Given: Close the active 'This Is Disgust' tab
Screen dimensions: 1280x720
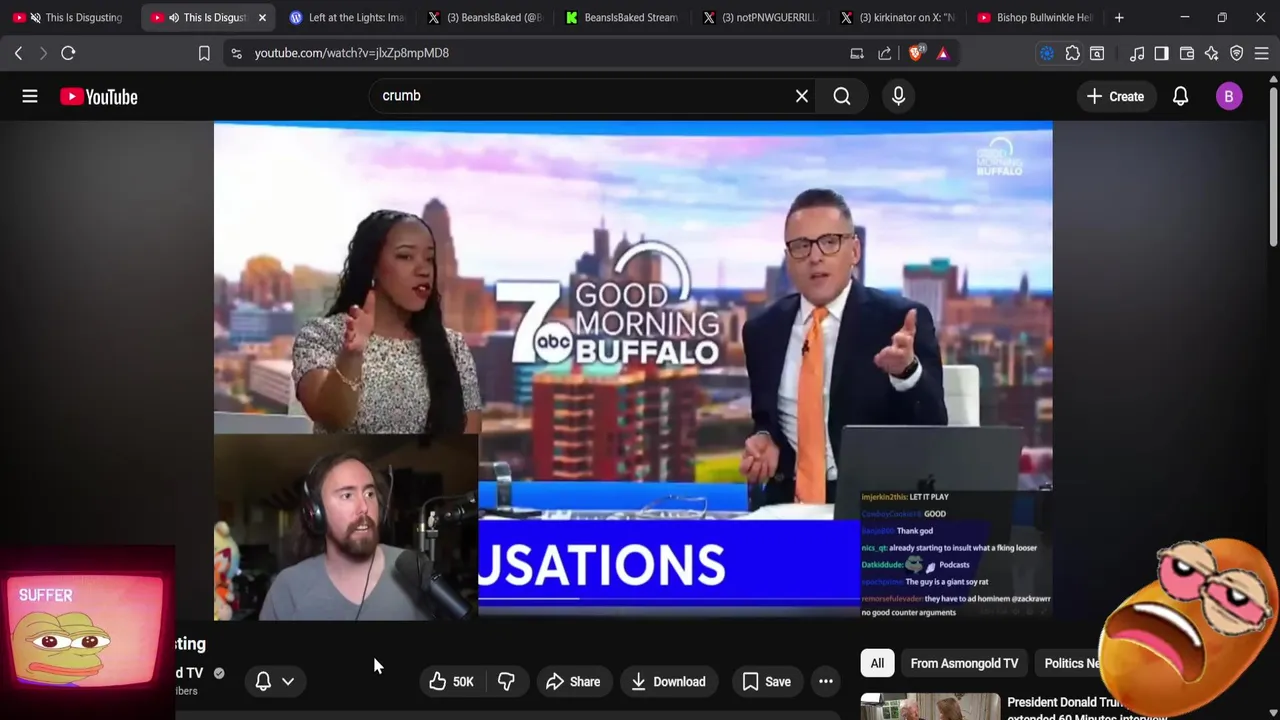Looking at the screenshot, I should 262,17.
